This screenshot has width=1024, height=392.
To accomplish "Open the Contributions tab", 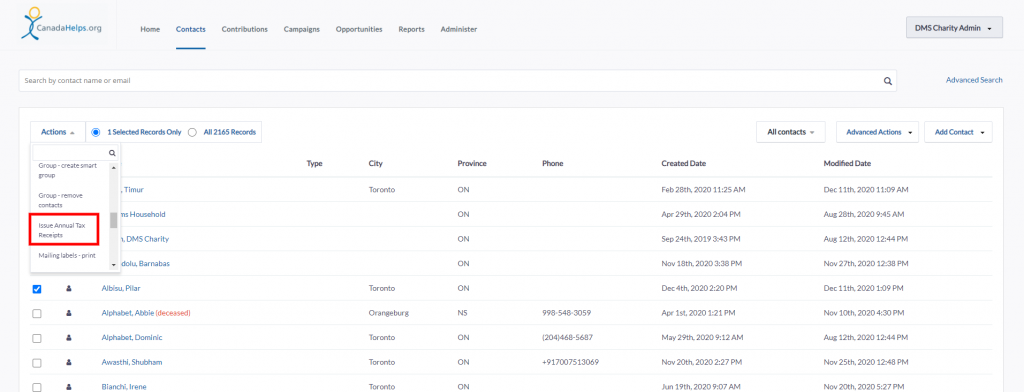I will click(x=244, y=29).
